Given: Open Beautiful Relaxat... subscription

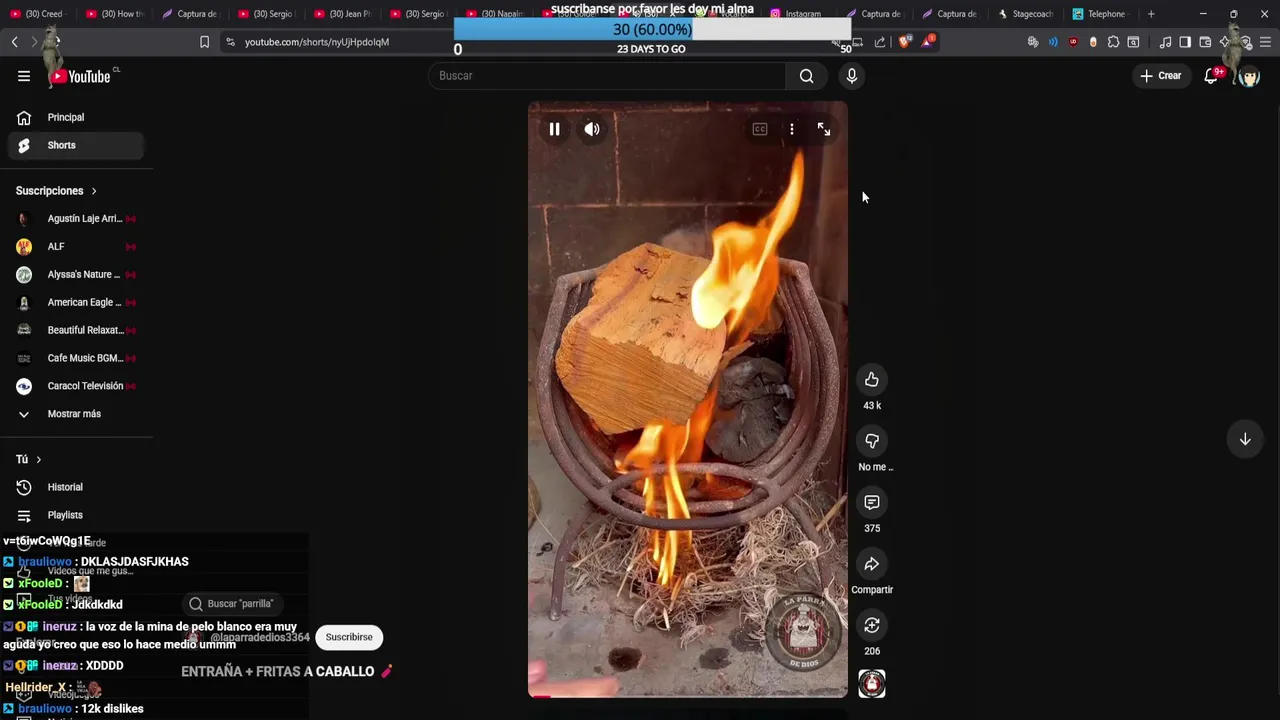Looking at the screenshot, I should tap(76, 330).
